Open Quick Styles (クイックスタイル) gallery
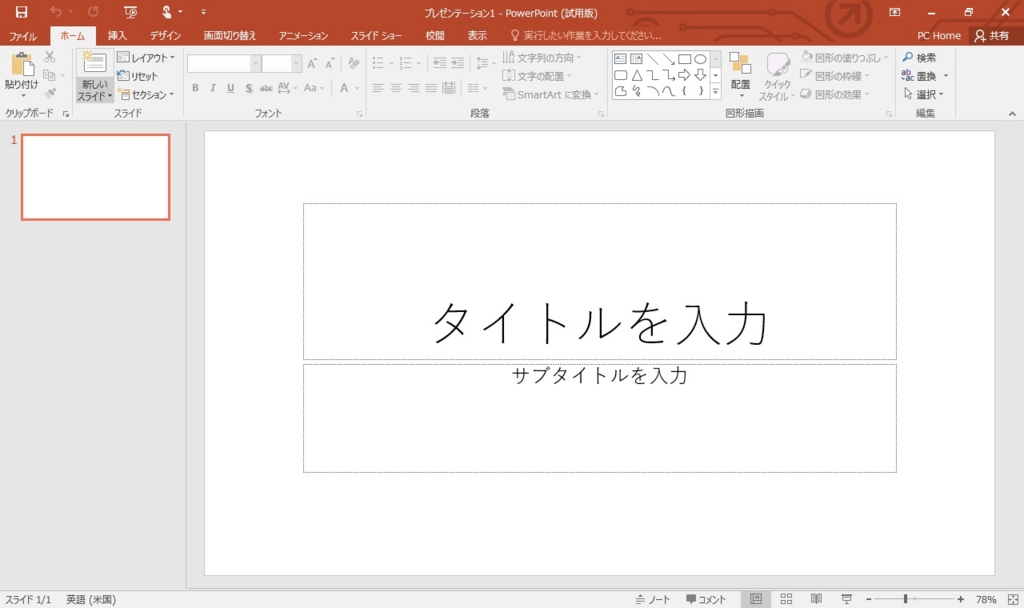The width and height of the screenshot is (1024, 608). click(777, 76)
